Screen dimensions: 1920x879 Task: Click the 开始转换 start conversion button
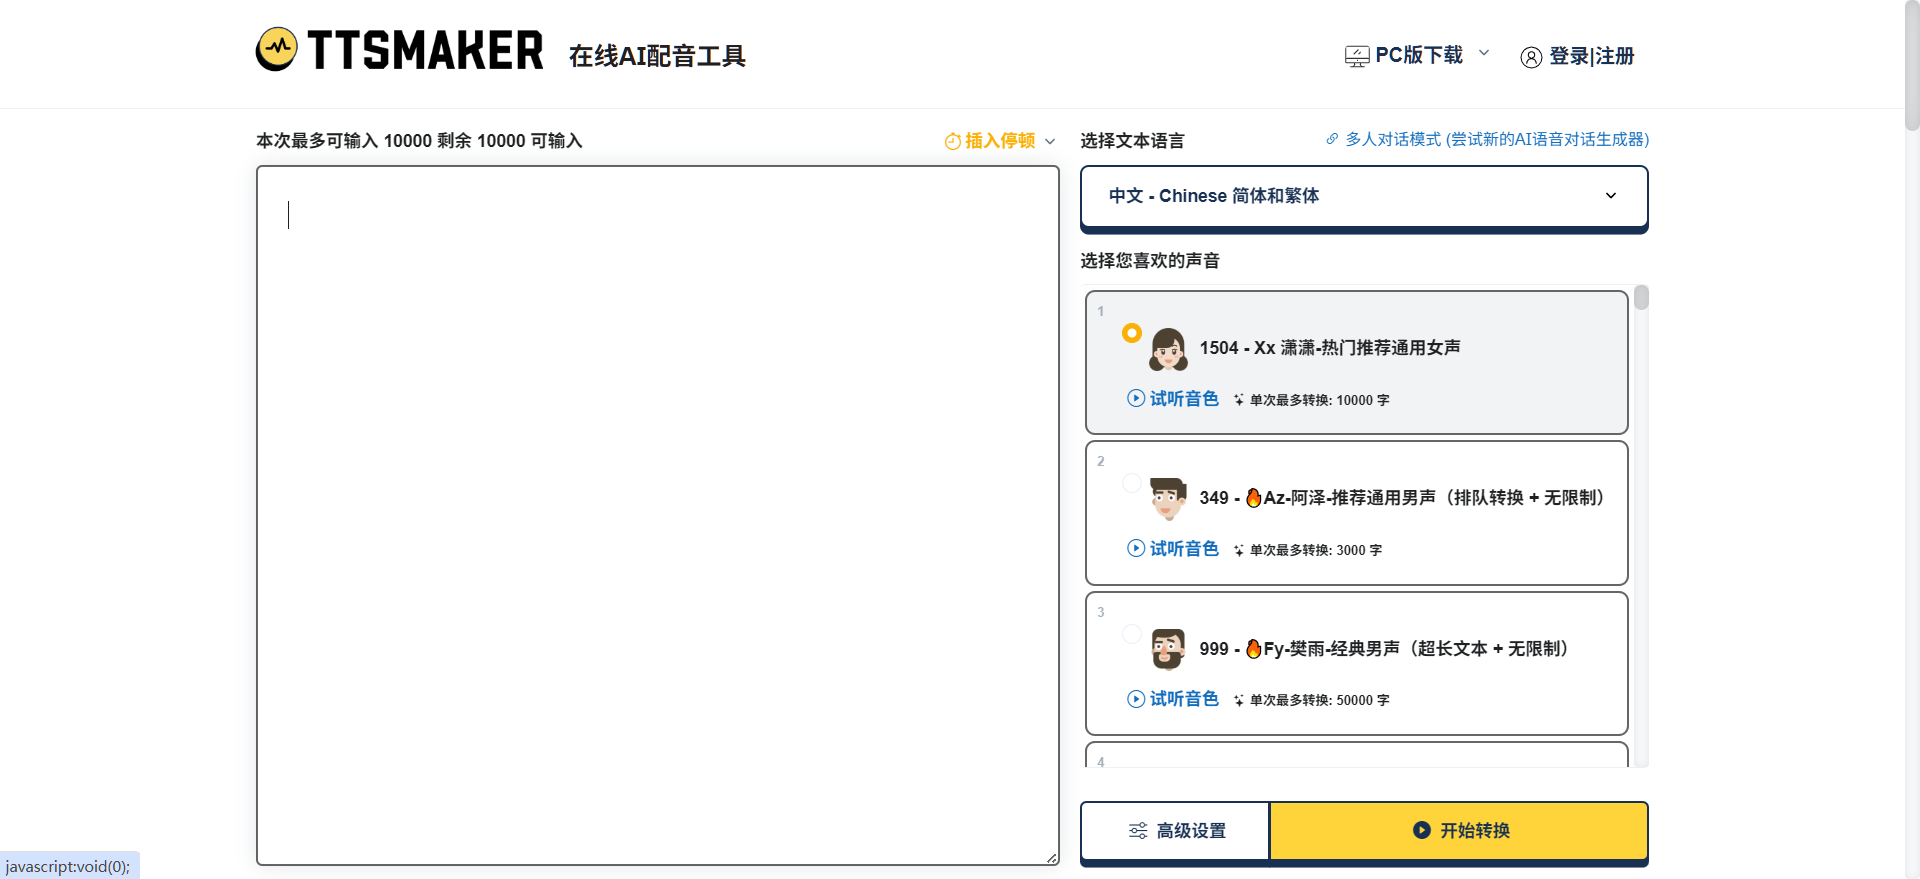[x=1459, y=830]
